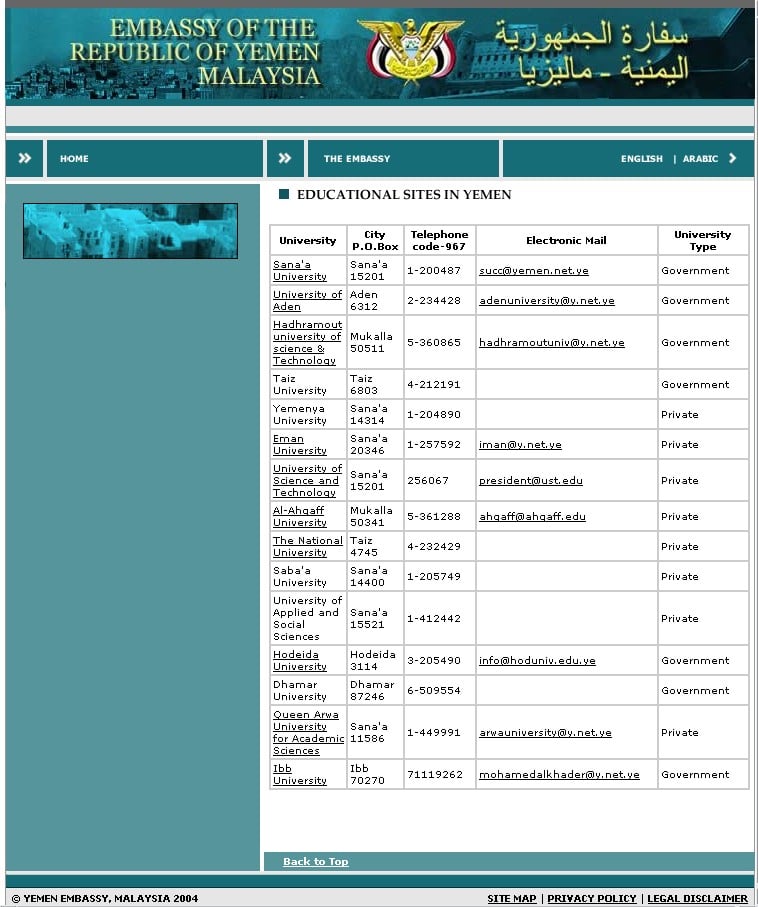Email hadhramoutuniv@y.net.ye
The image size is (758, 907).
(551, 342)
